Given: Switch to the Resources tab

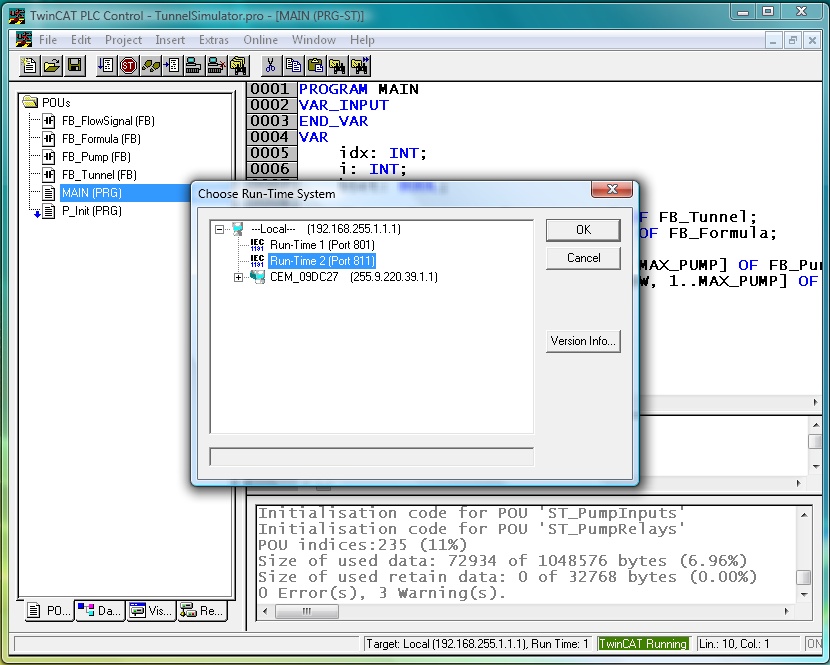Looking at the screenshot, I should point(202,611).
